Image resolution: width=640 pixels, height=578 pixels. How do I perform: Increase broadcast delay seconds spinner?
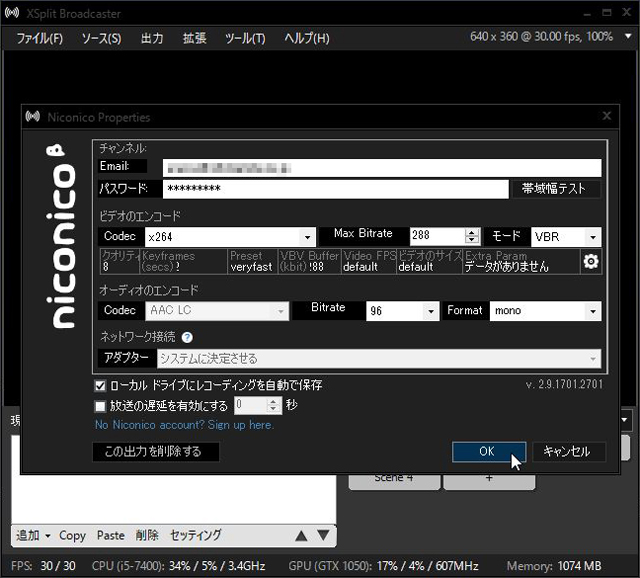[273, 402]
